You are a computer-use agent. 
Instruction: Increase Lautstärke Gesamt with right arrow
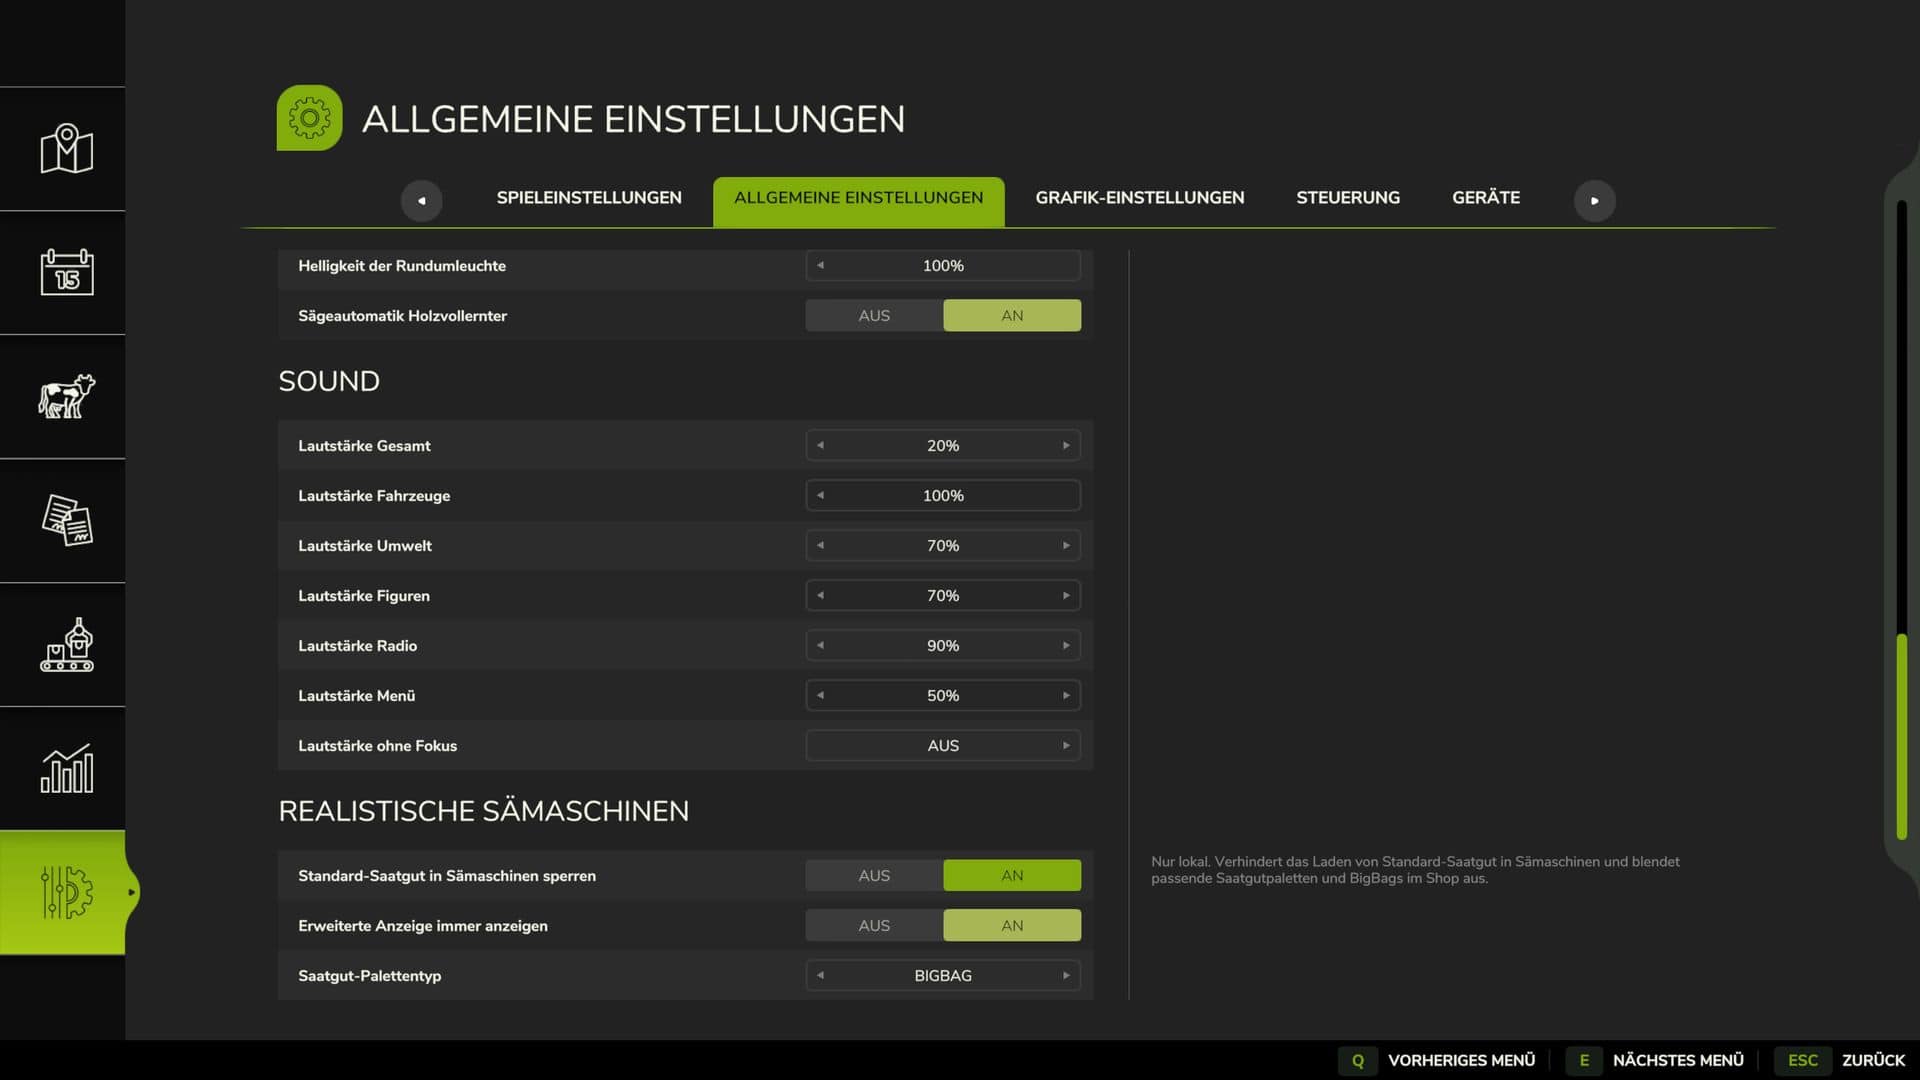pos(1066,446)
